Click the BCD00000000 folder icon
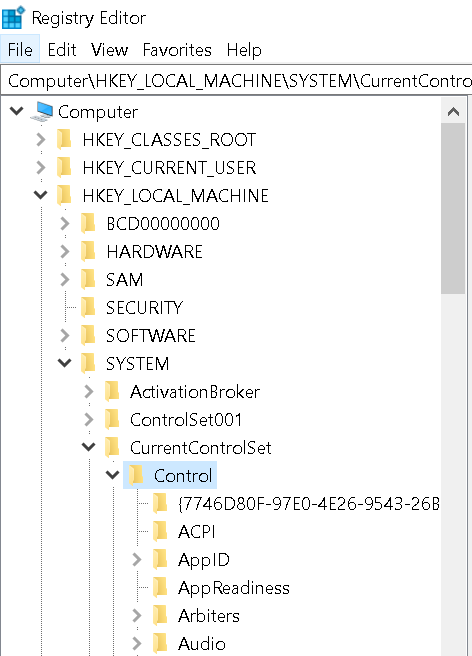Screen dimensions: 472x656 [x=88, y=223]
